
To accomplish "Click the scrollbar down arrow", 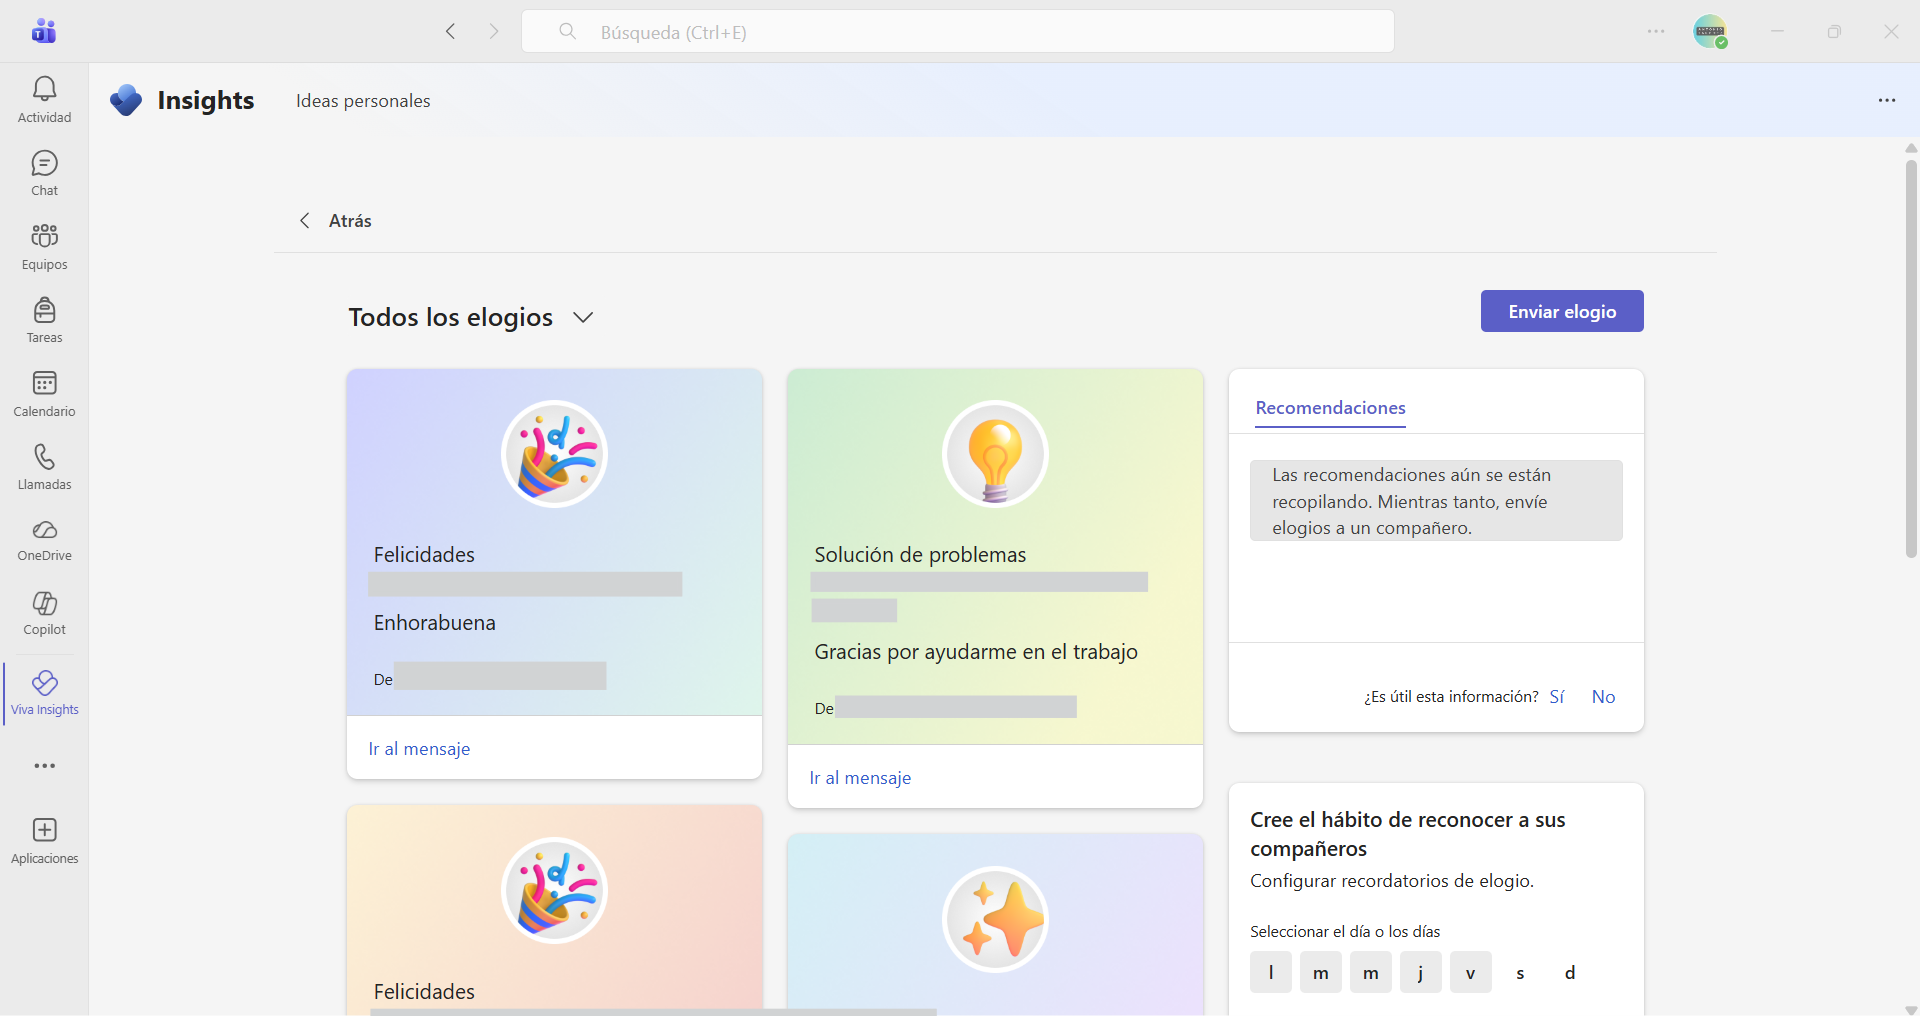I will coord(1910,1010).
